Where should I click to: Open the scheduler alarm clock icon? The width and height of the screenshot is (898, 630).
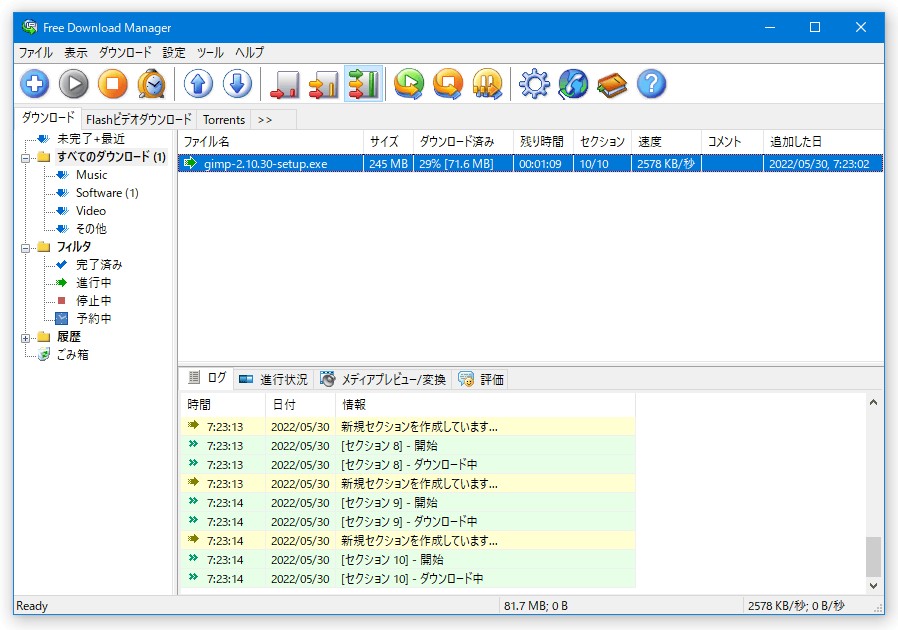(152, 84)
